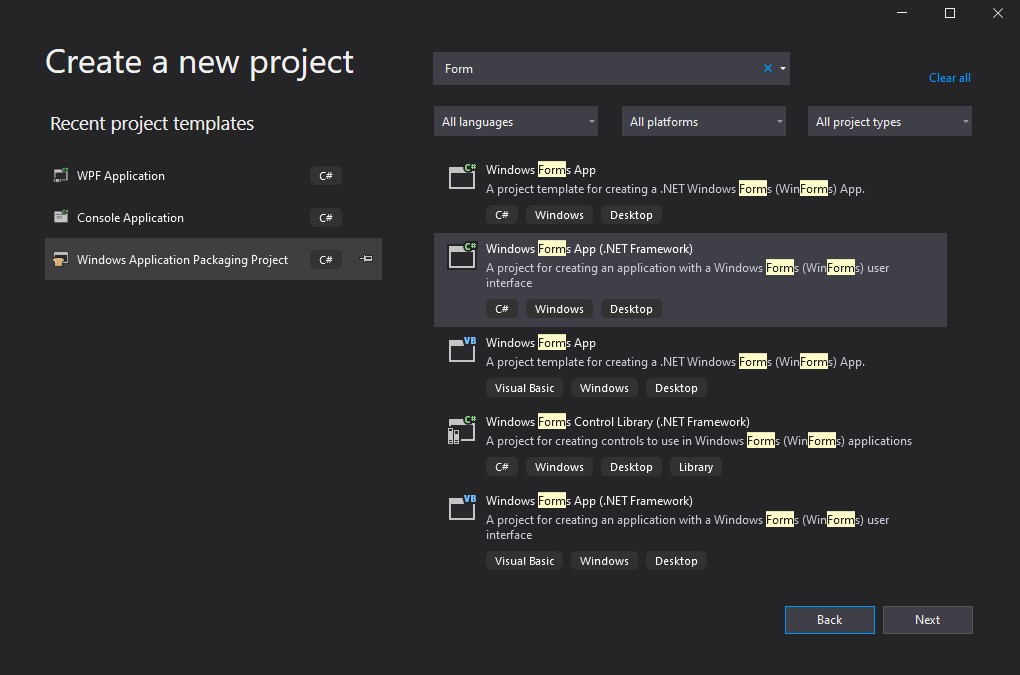The width and height of the screenshot is (1020, 675).
Task: Clear the search box with X icon
Action: tap(768, 69)
